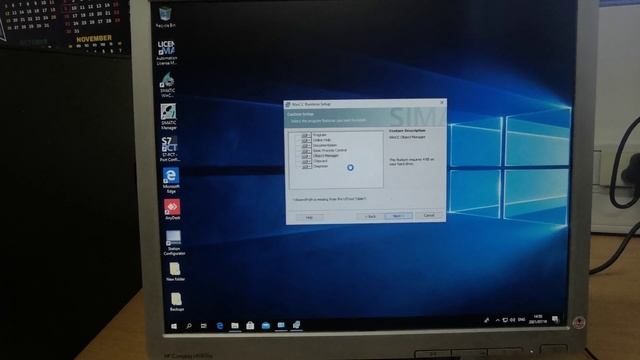Select the Object Manager feature row

tap(326, 156)
